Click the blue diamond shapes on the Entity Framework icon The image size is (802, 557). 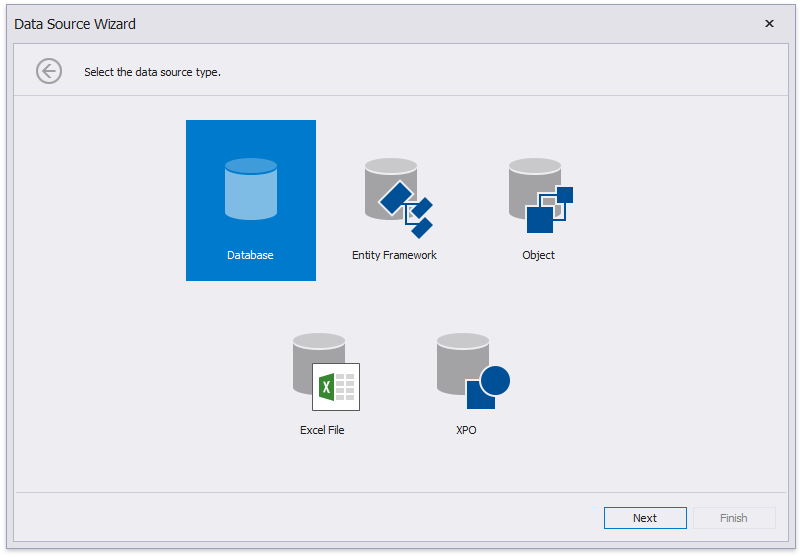[x=408, y=210]
